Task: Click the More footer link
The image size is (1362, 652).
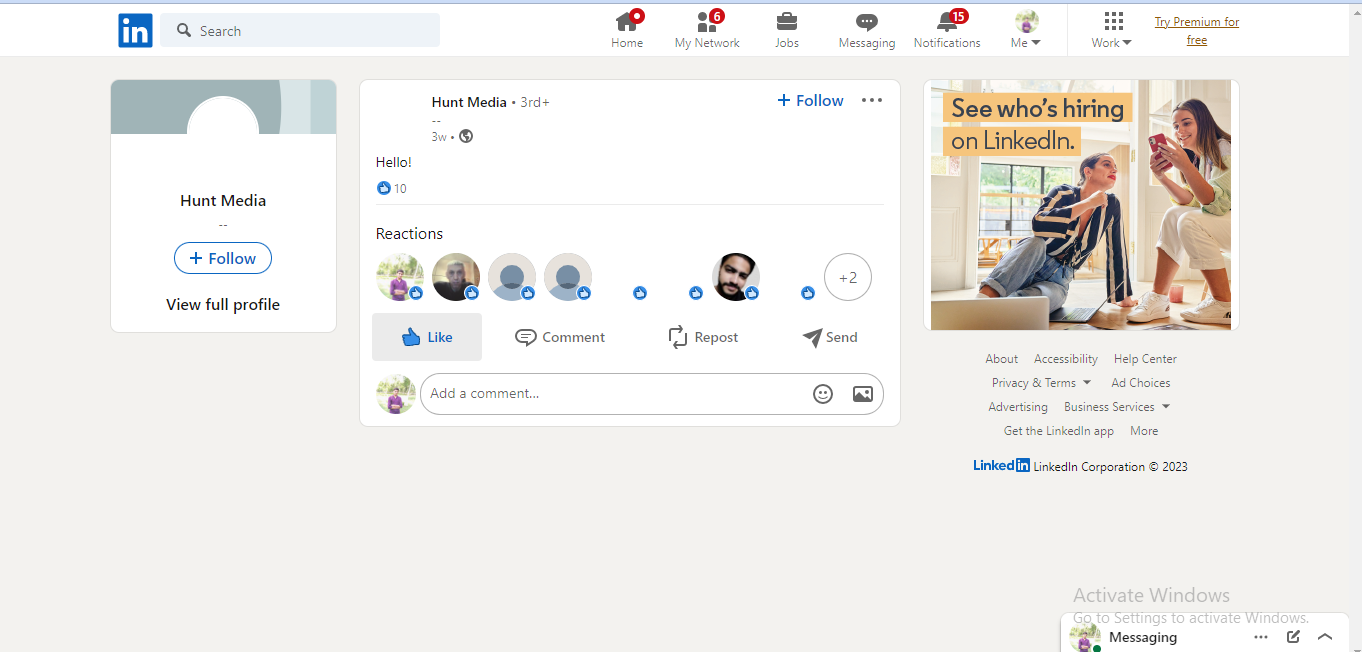Action: click(x=1144, y=431)
